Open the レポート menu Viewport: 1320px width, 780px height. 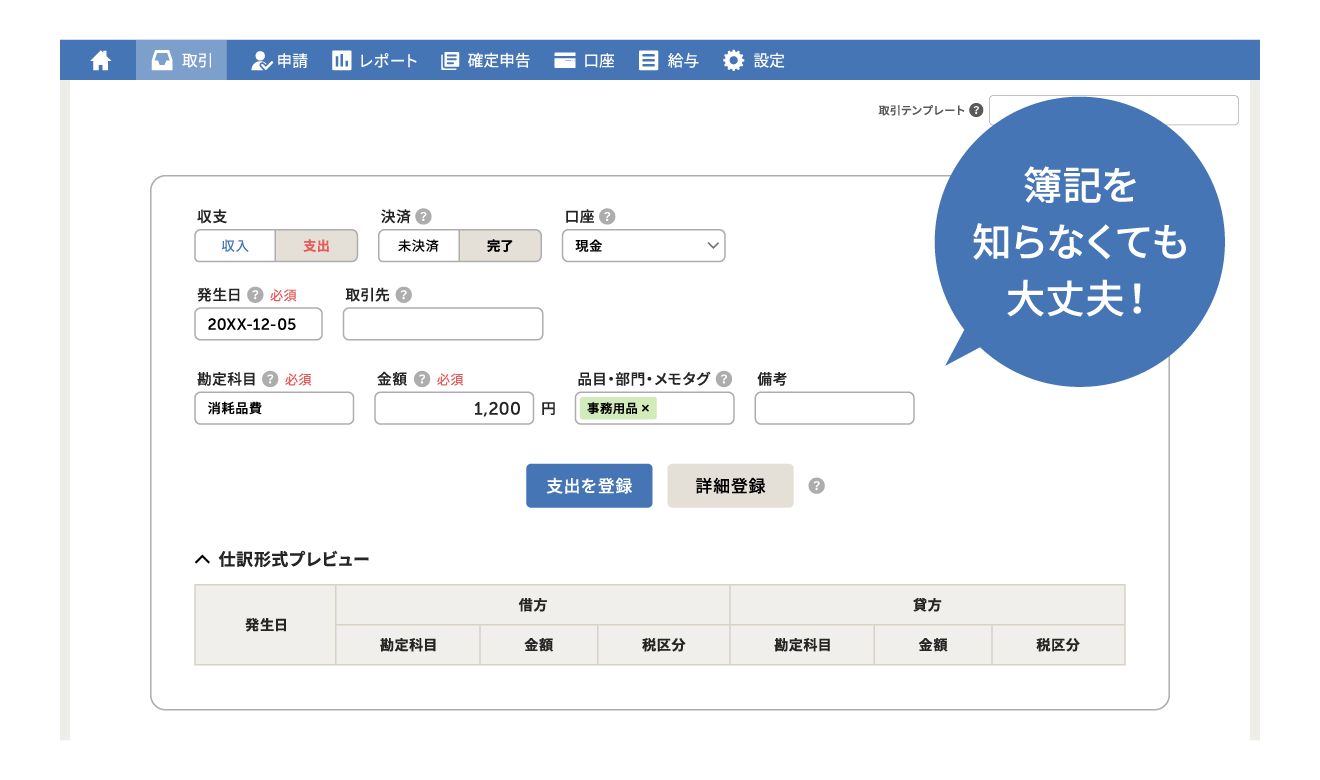click(x=375, y=61)
